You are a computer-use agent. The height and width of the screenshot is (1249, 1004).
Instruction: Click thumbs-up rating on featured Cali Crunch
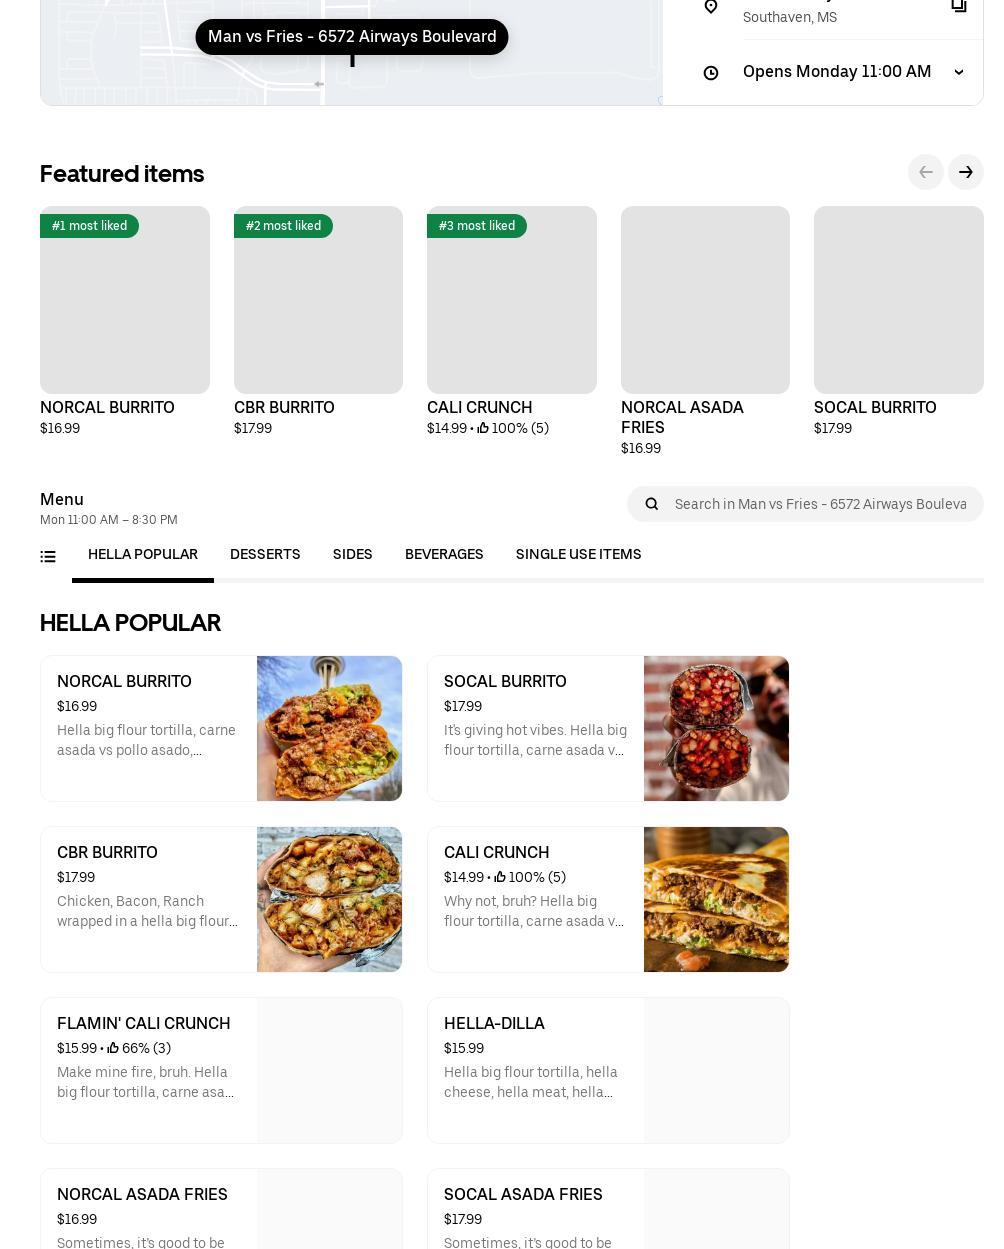483,428
